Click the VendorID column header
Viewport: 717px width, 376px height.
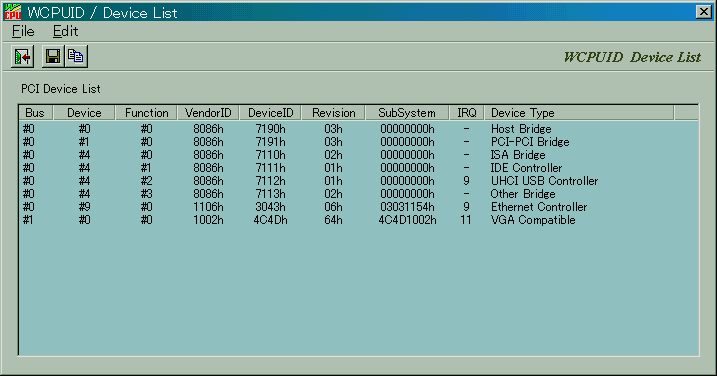point(208,113)
